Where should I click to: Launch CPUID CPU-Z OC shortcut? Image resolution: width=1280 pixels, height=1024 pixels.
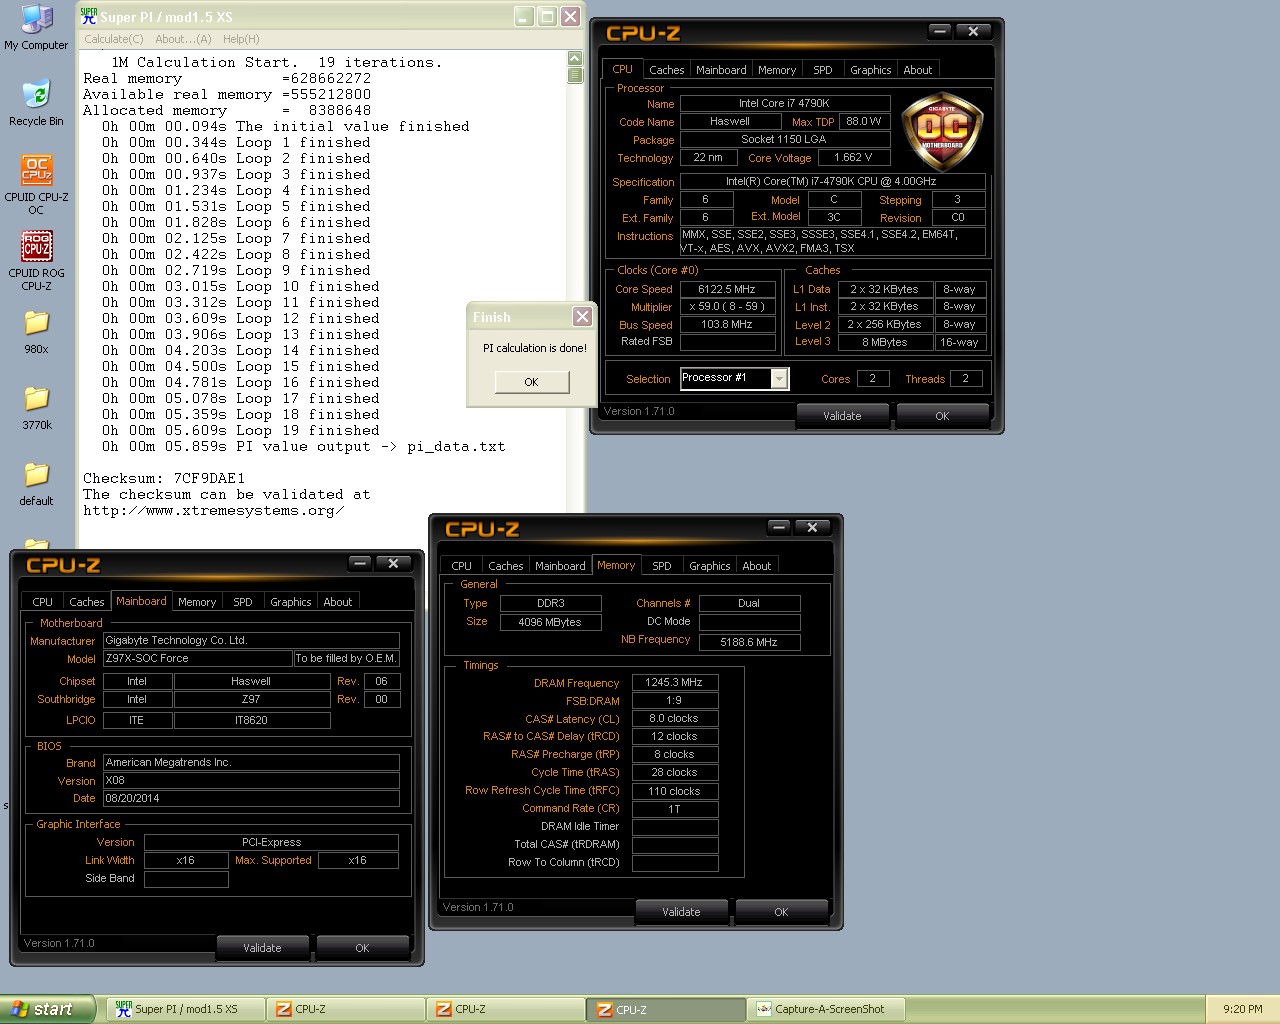click(36, 184)
